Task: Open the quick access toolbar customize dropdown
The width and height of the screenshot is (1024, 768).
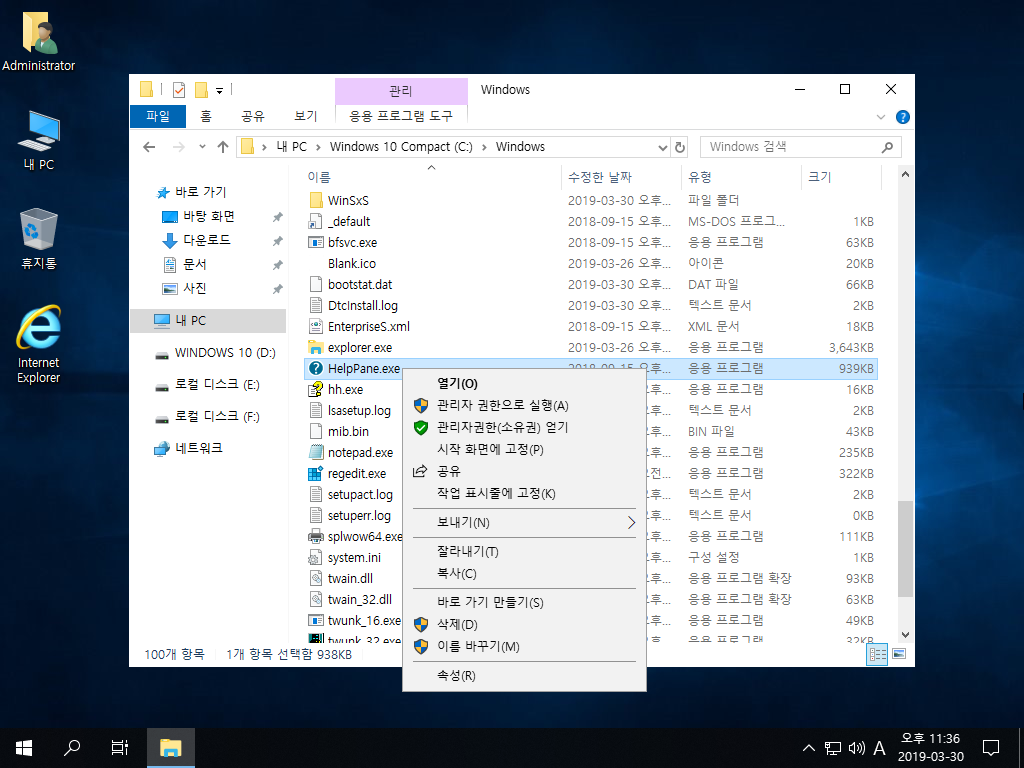Action: [x=219, y=91]
